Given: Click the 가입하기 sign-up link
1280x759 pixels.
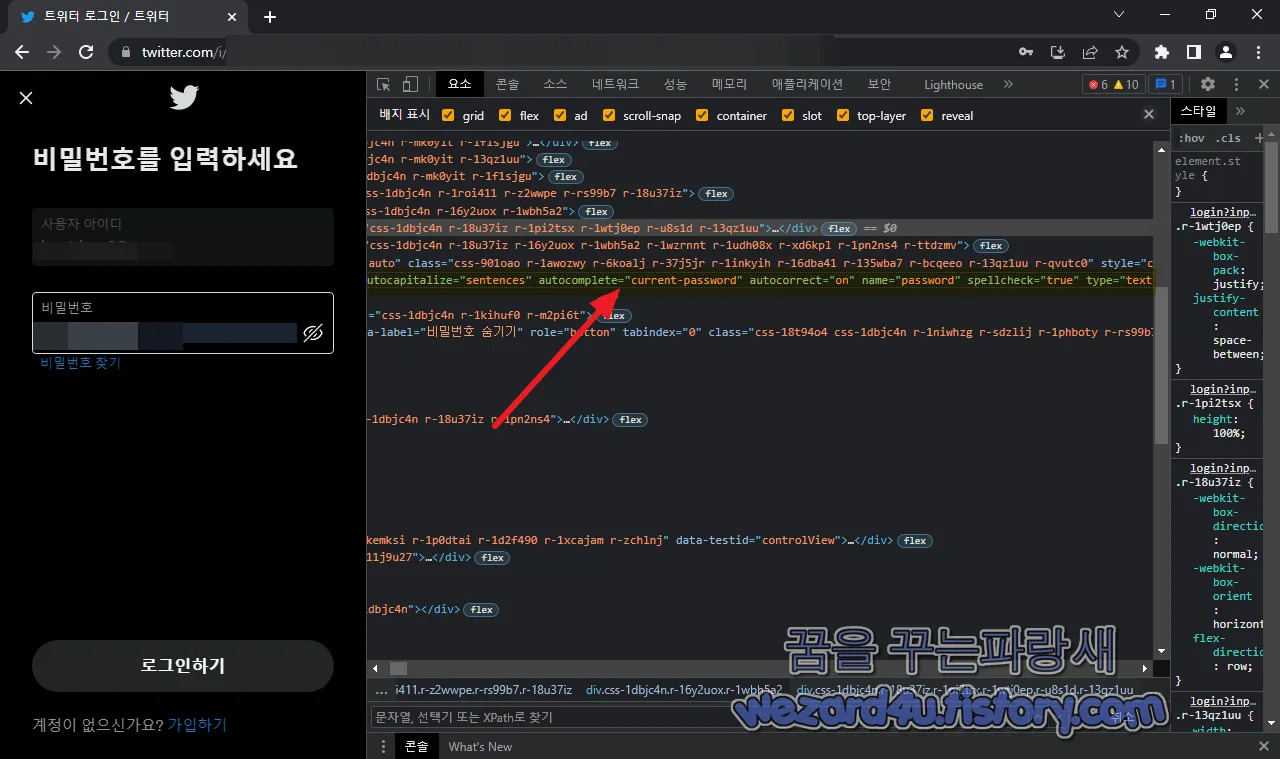Looking at the screenshot, I should pos(197,724).
